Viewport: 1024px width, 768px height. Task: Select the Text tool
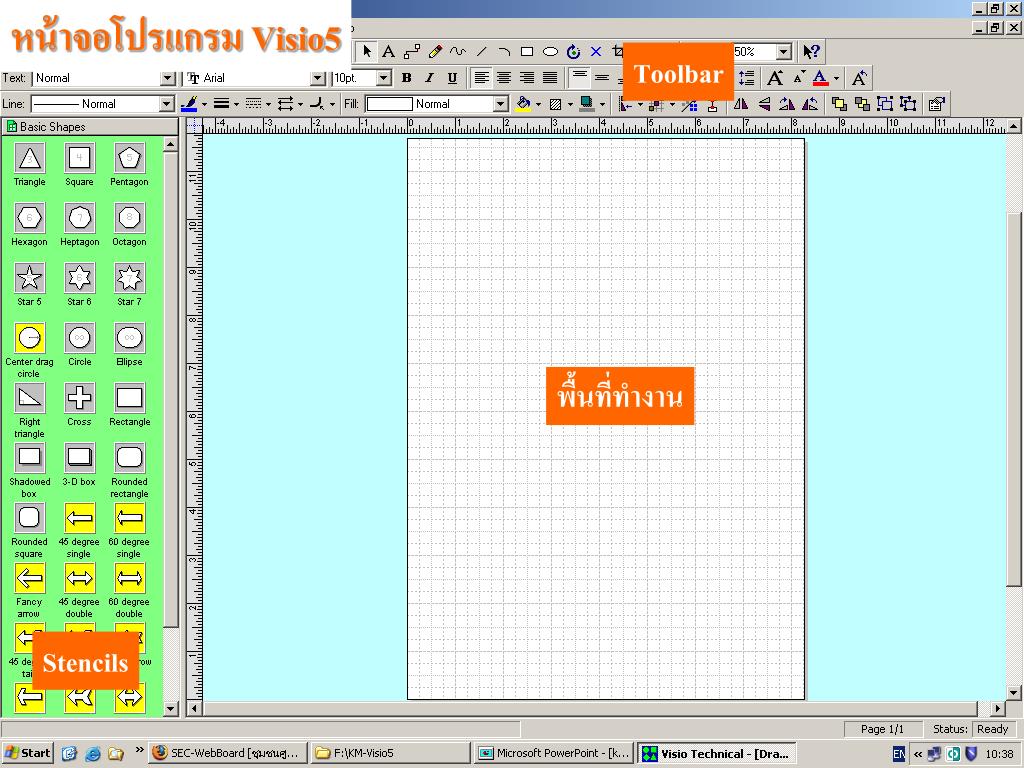click(389, 52)
